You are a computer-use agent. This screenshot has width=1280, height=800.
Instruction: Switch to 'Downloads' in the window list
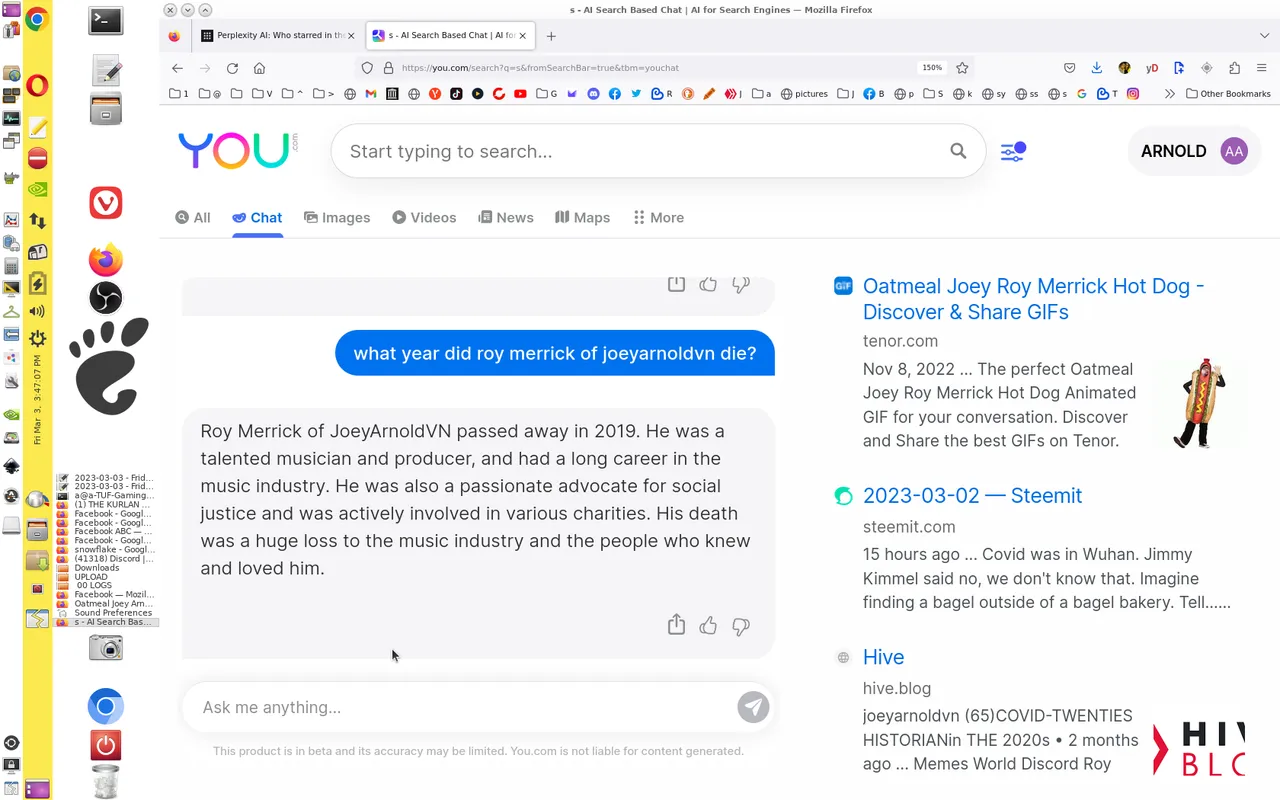point(106,567)
